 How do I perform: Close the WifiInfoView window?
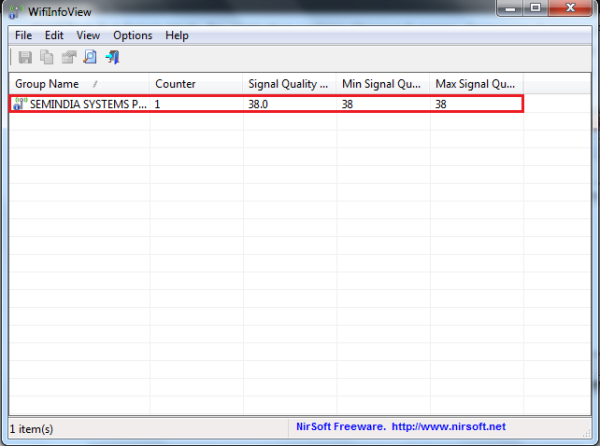[570, 8]
